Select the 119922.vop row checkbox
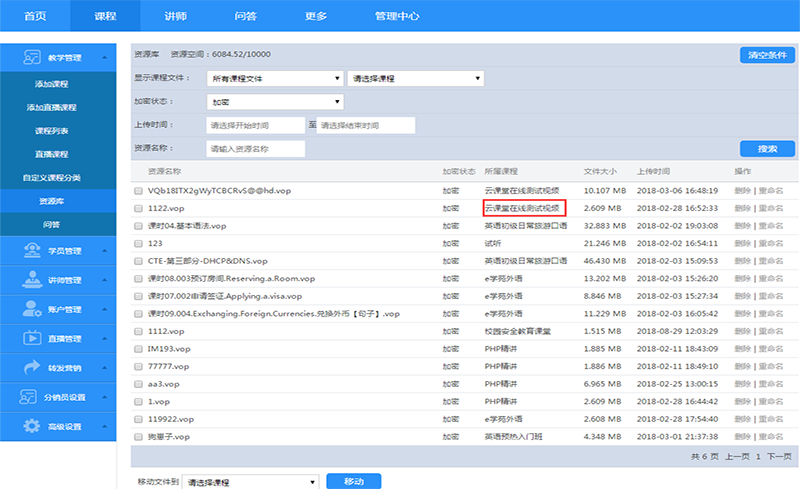This screenshot has width=800, height=489. pyautogui.click(x=139, y=419)
